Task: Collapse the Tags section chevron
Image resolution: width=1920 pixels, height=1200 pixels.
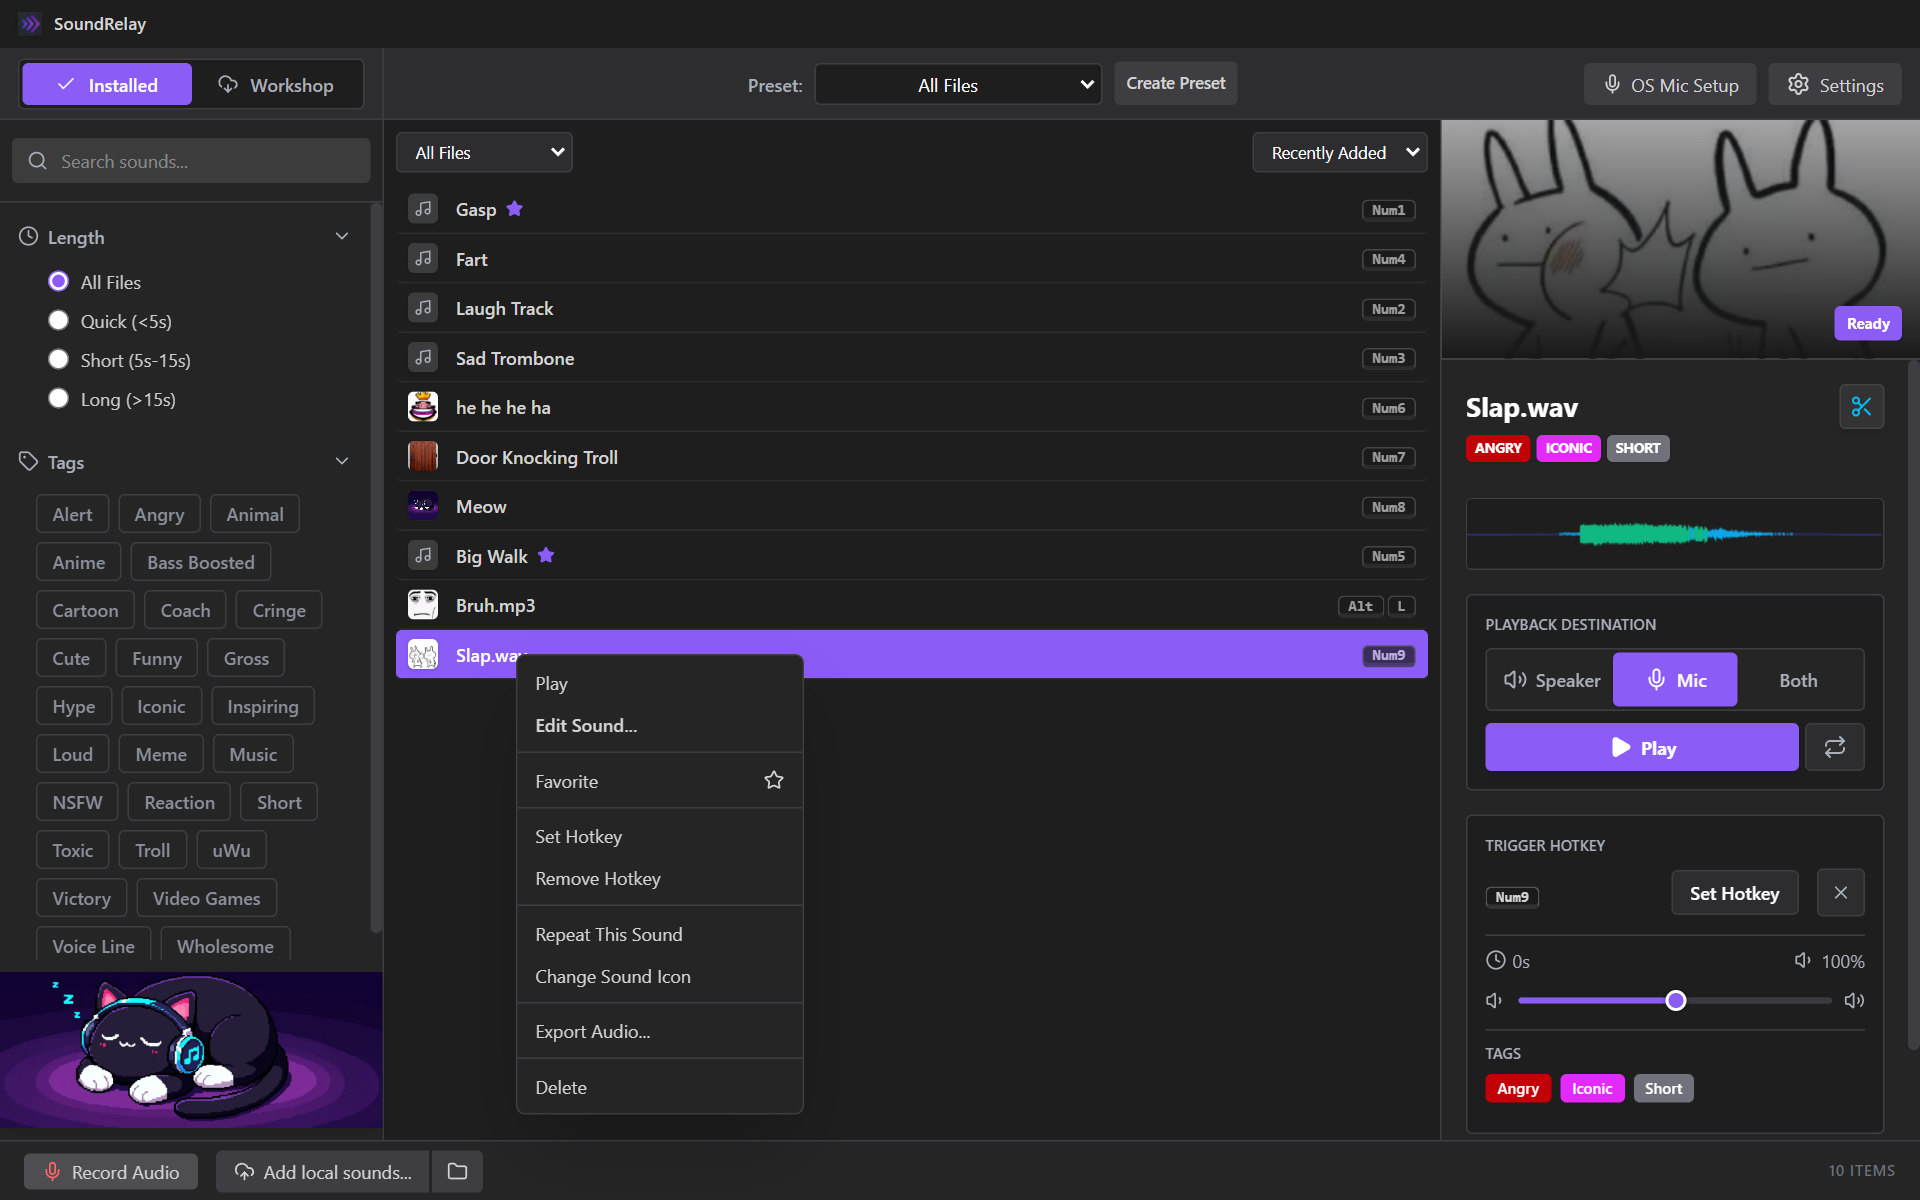Action: [342, 462]
